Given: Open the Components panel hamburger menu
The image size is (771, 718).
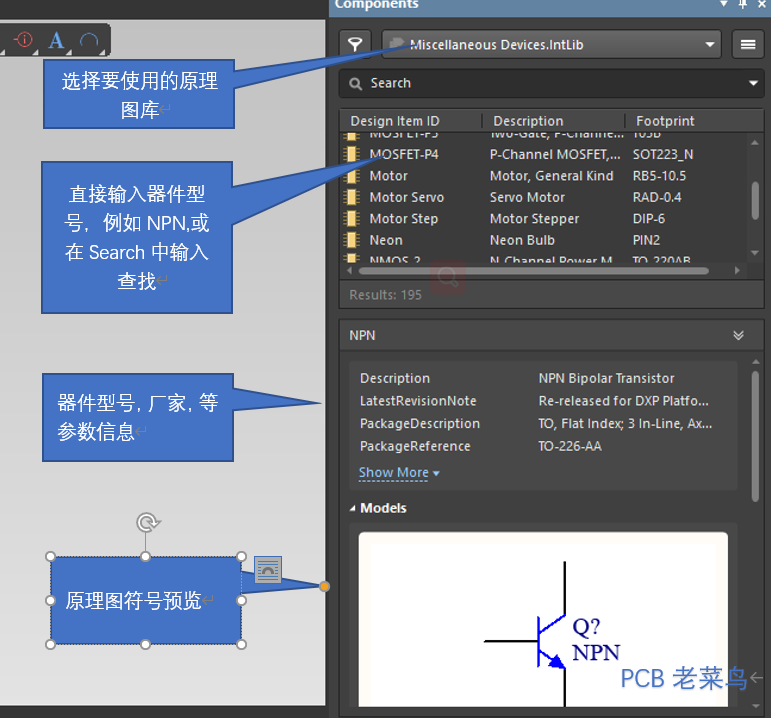Looking at the screenshot, I should [x=746, y=44].
